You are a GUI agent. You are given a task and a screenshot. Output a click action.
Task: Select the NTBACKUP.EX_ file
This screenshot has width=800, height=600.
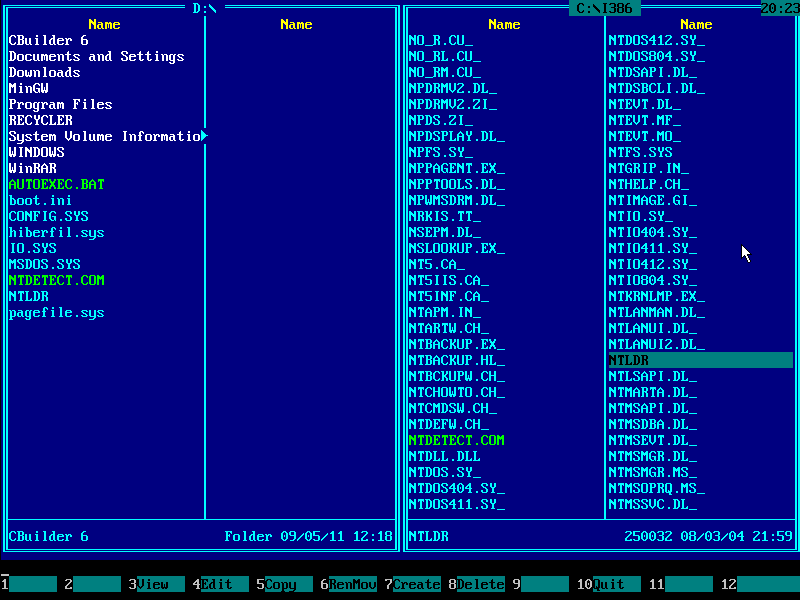click(x=457, y=344)
